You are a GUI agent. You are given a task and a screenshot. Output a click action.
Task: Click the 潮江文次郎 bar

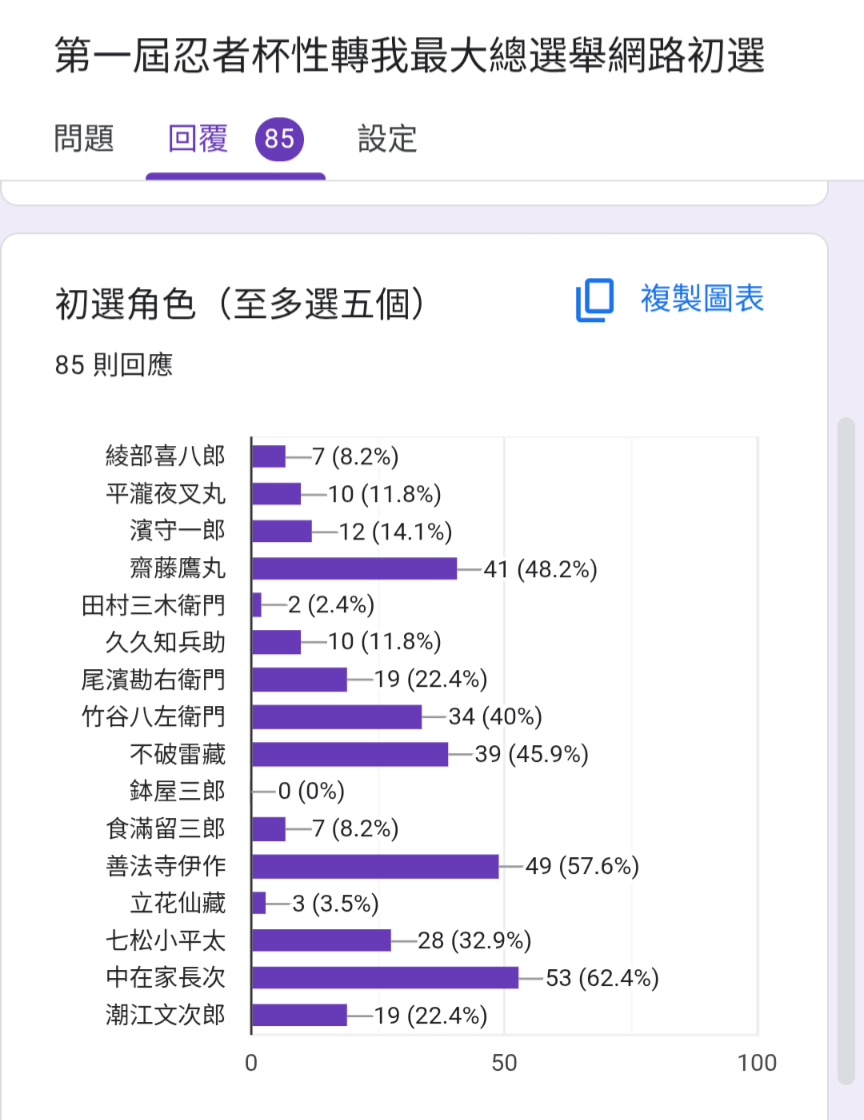click(x=299, y=1015)
